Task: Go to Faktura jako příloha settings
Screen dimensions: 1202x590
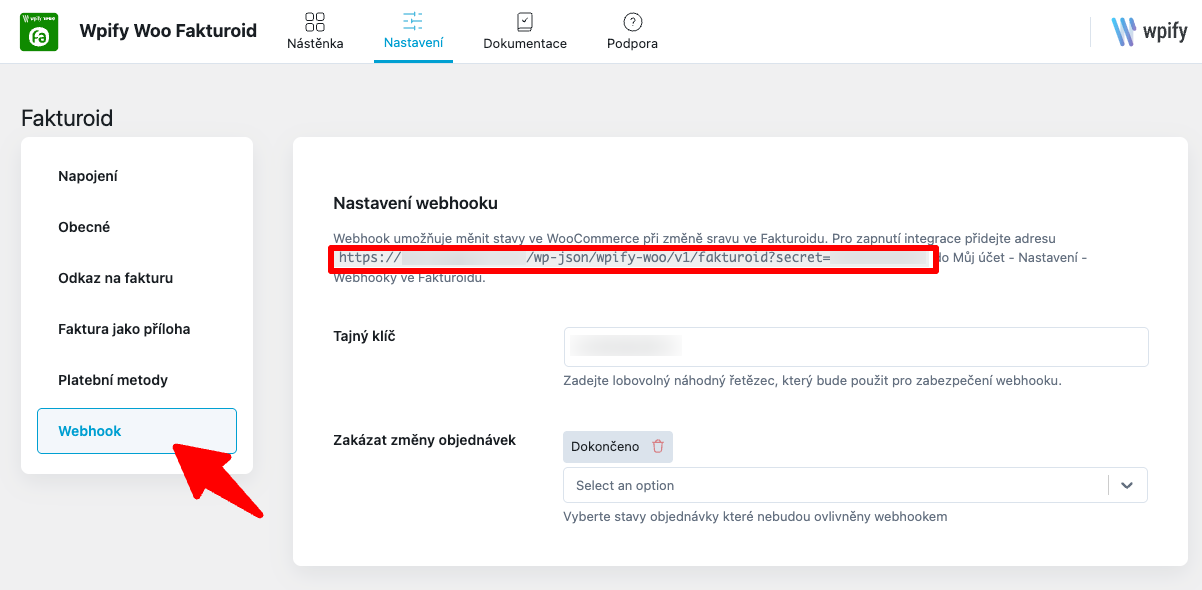Action: (x=124, y=328)
